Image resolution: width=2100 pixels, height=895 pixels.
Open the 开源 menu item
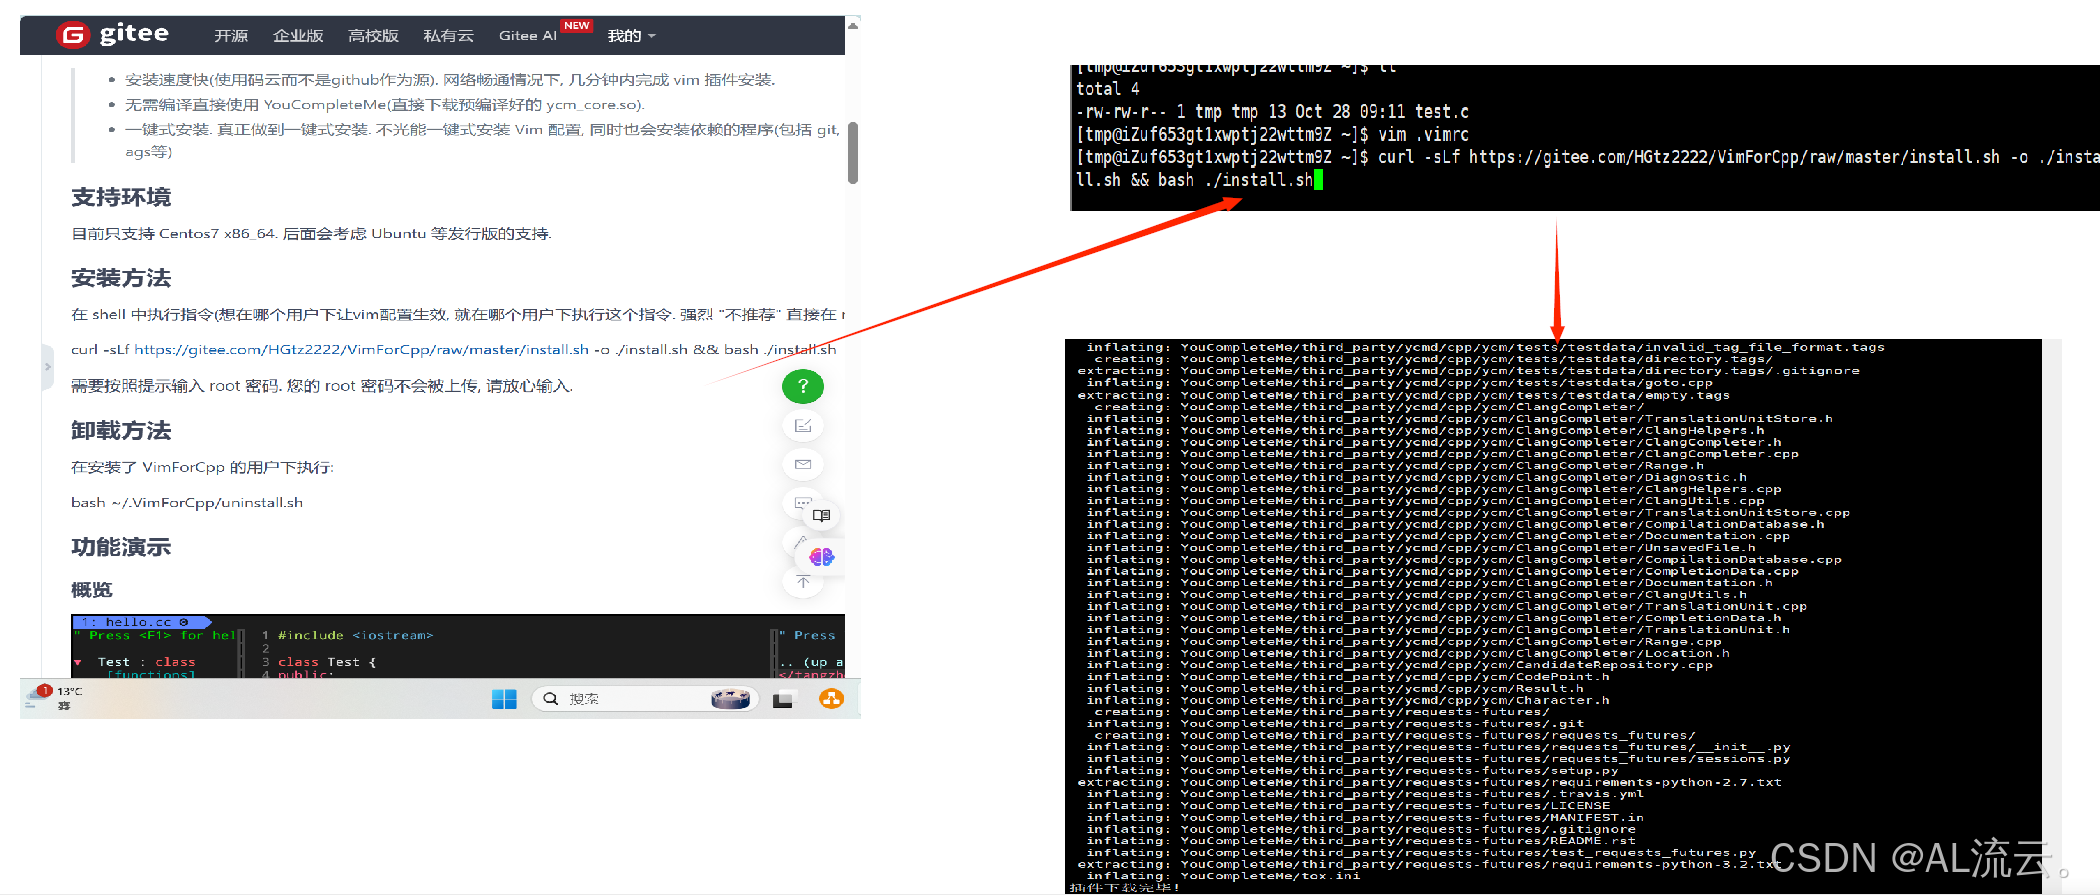pos(231,36)
